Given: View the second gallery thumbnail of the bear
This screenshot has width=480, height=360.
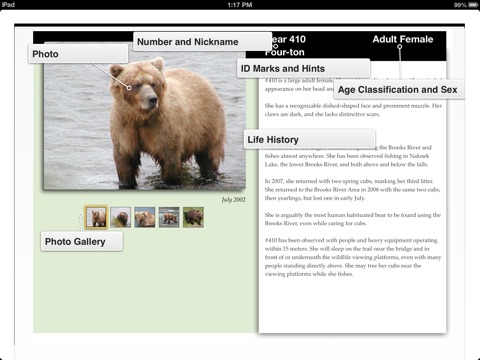Looking at the screenshot, I should point(120,217).
